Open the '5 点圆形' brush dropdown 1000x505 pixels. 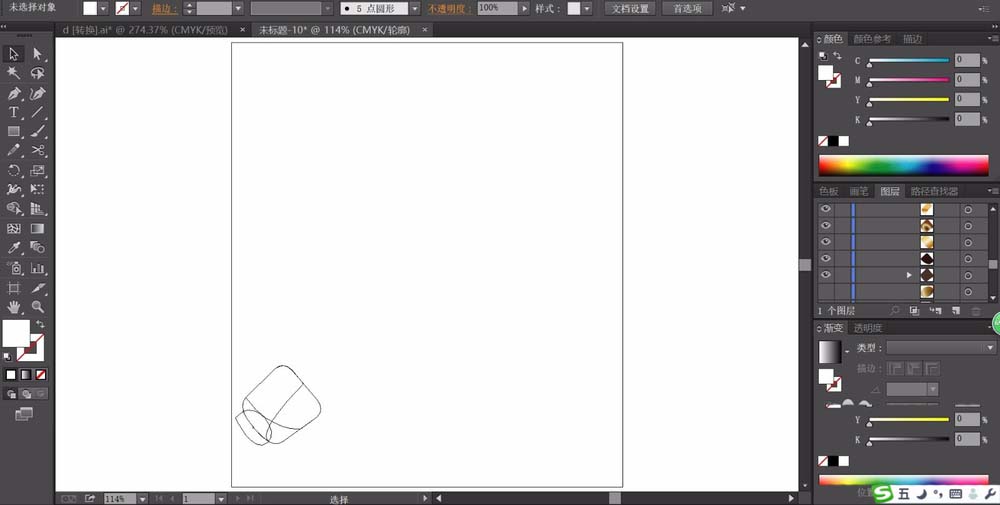[415, 8]
